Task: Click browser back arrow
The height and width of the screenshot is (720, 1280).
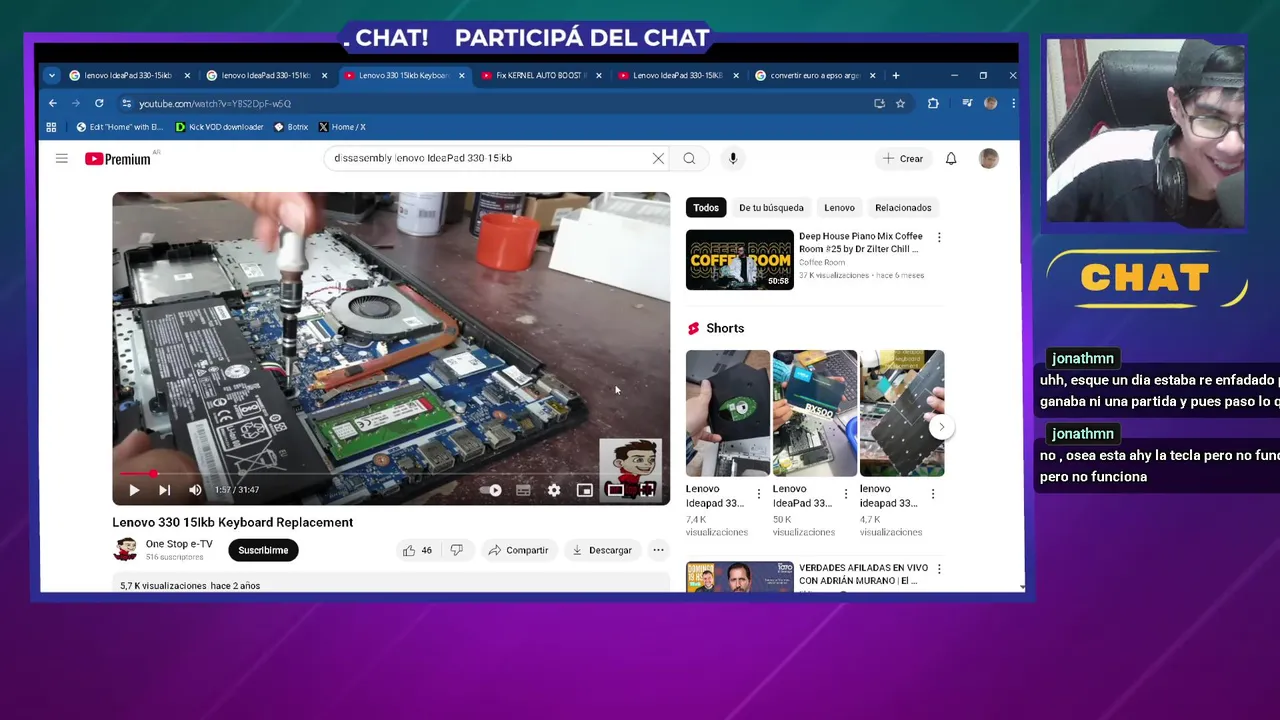Action: click(x=53, y=103)
